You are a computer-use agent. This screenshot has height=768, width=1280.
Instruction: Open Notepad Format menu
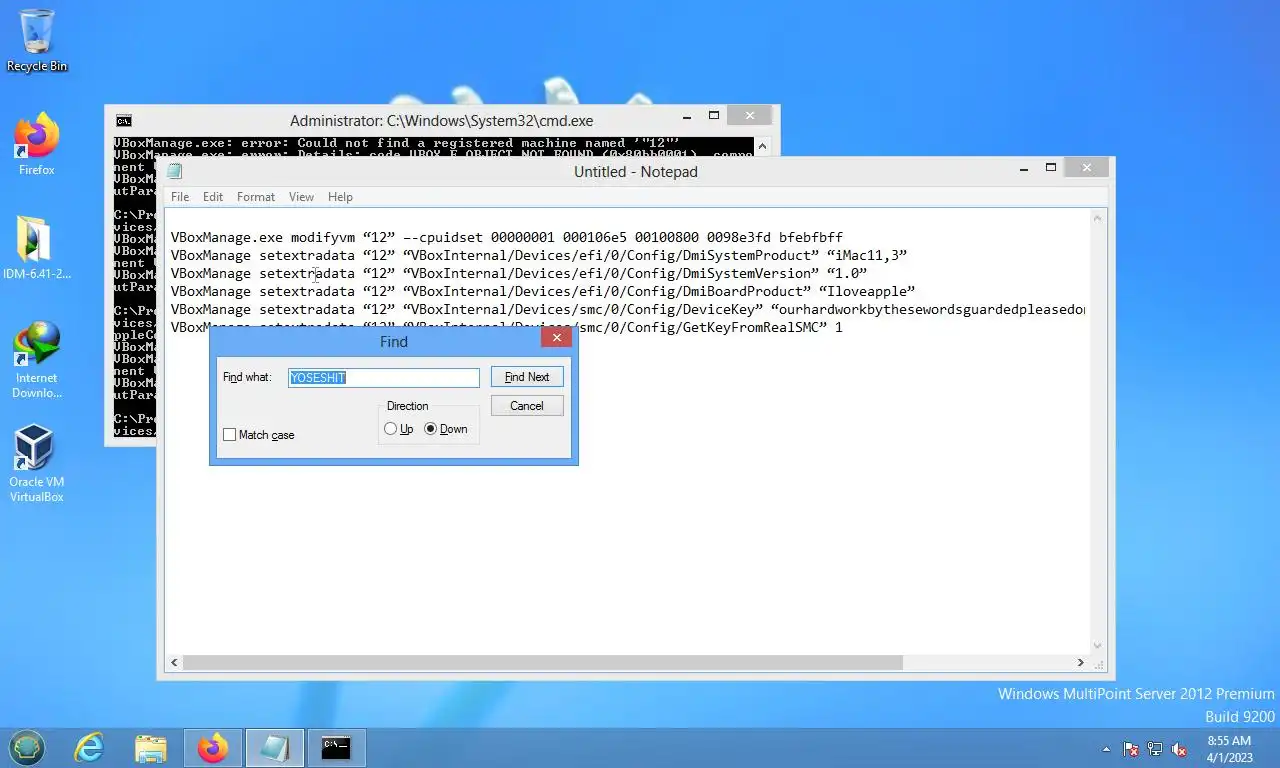click(x=256, y=197)
